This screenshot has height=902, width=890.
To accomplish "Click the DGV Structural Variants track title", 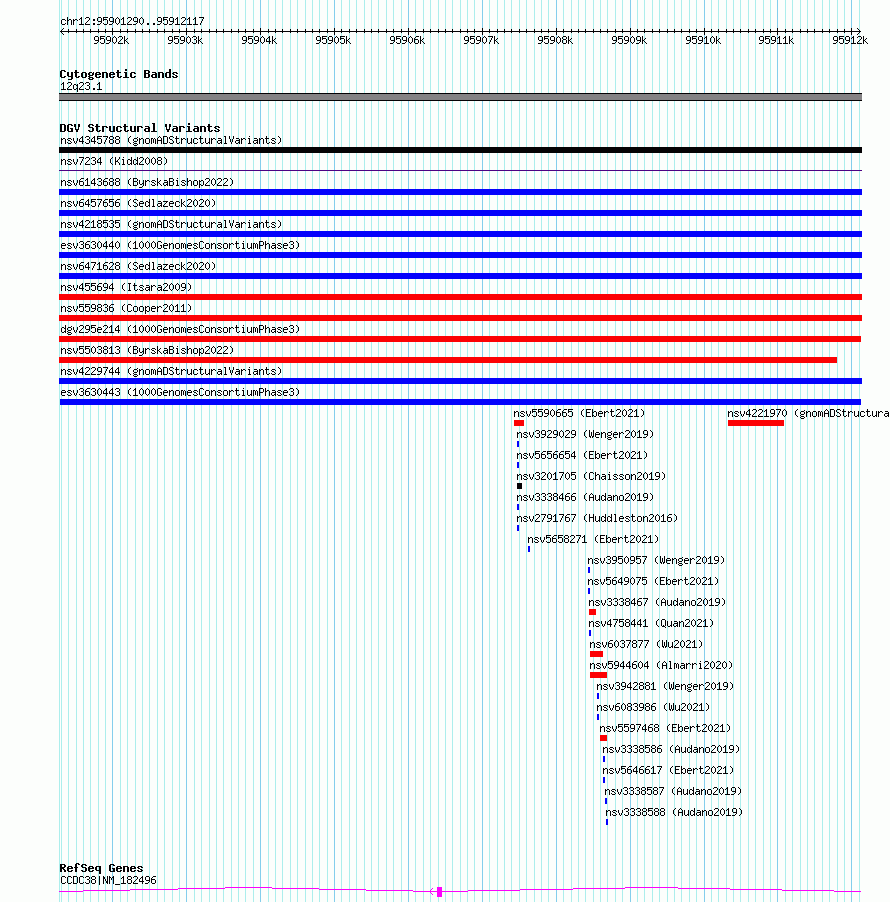I will (140, 128).
